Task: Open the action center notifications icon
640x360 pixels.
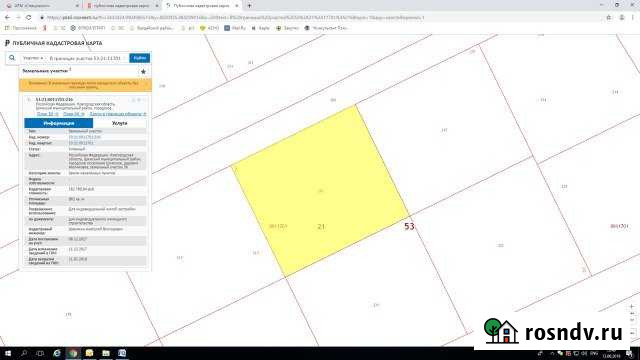Action: (x=630, y=353)
